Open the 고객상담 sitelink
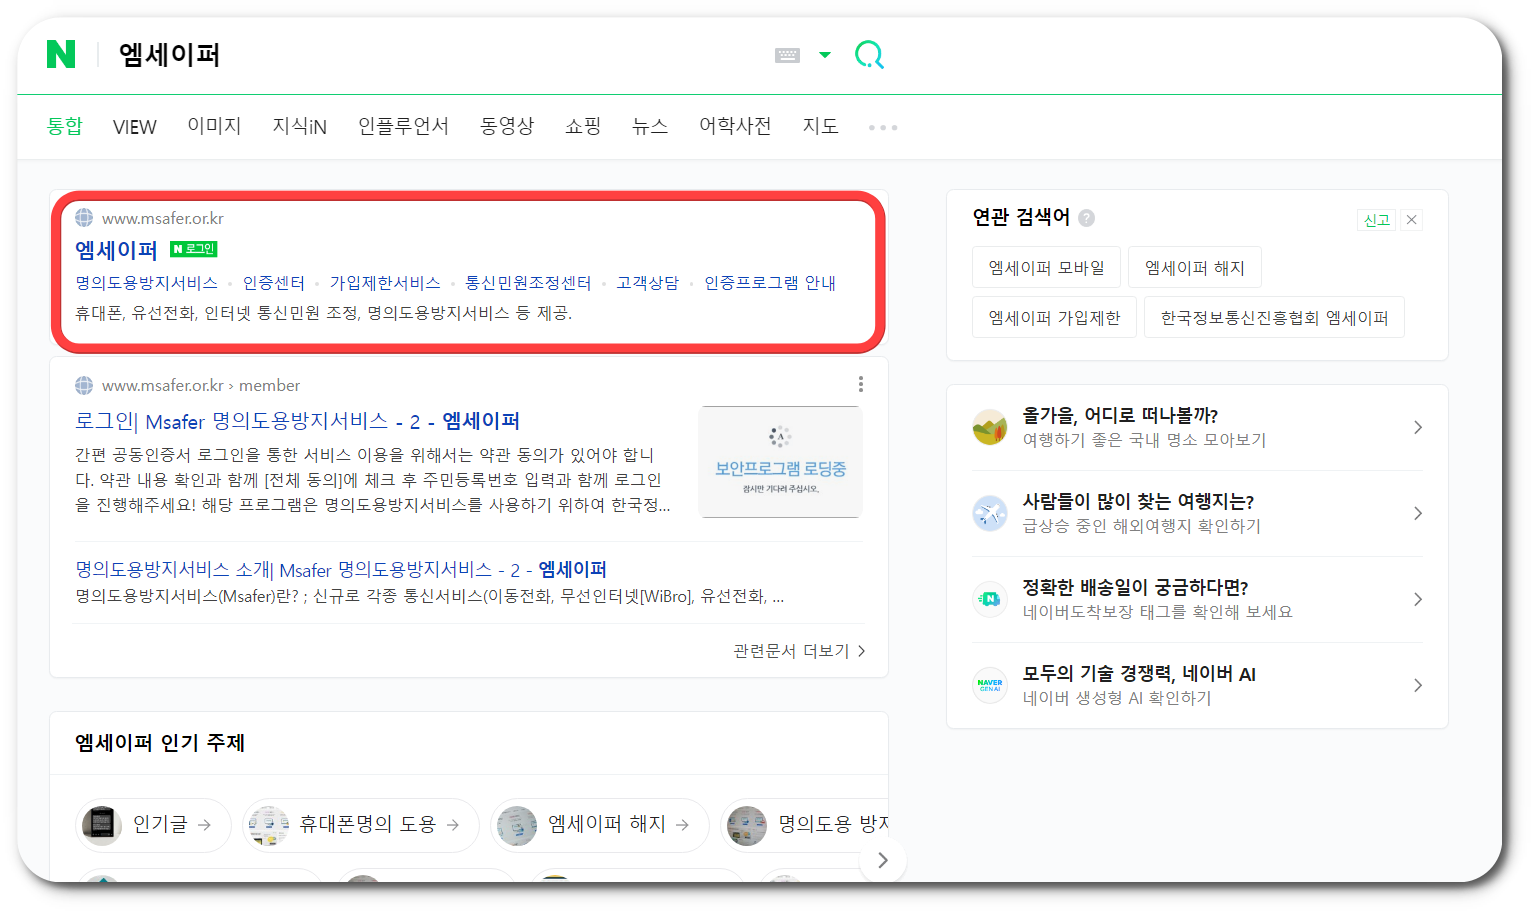 (x=646, y=282)
